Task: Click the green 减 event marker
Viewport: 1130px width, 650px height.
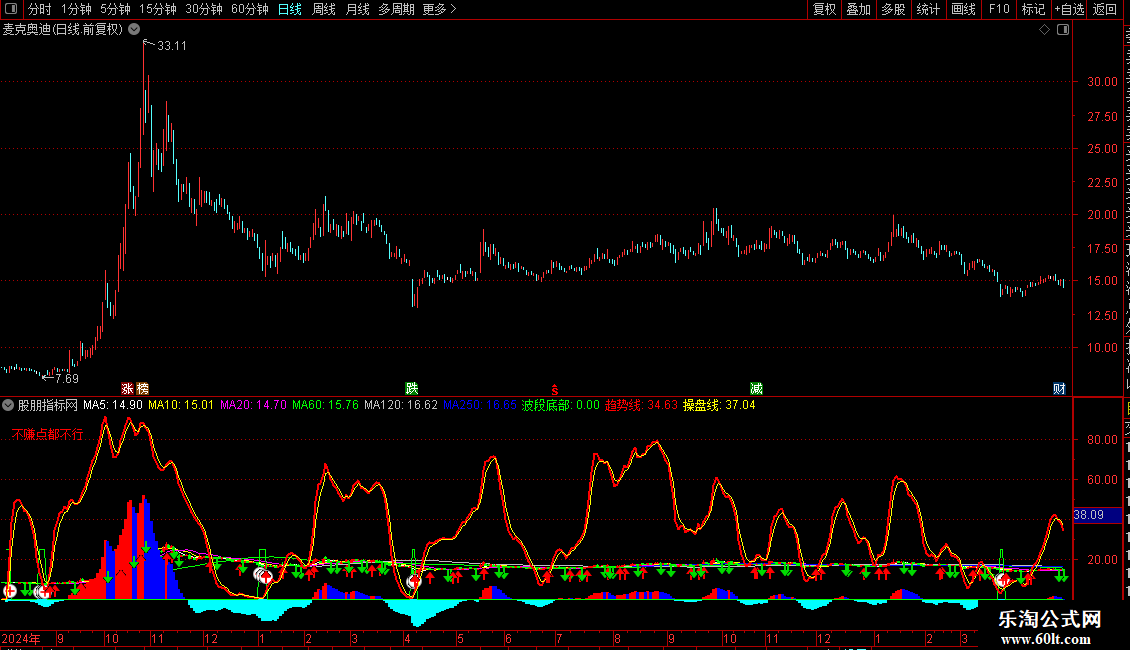Action: click(756, 389)
